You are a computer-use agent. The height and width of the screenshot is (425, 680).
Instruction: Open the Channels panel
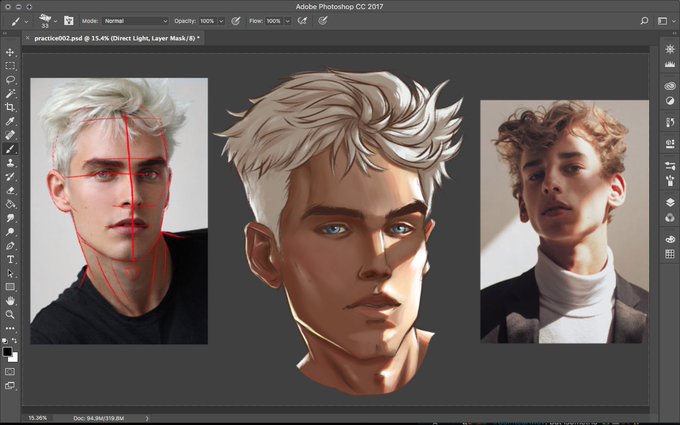pyautogui.click(x=670, y=218)
